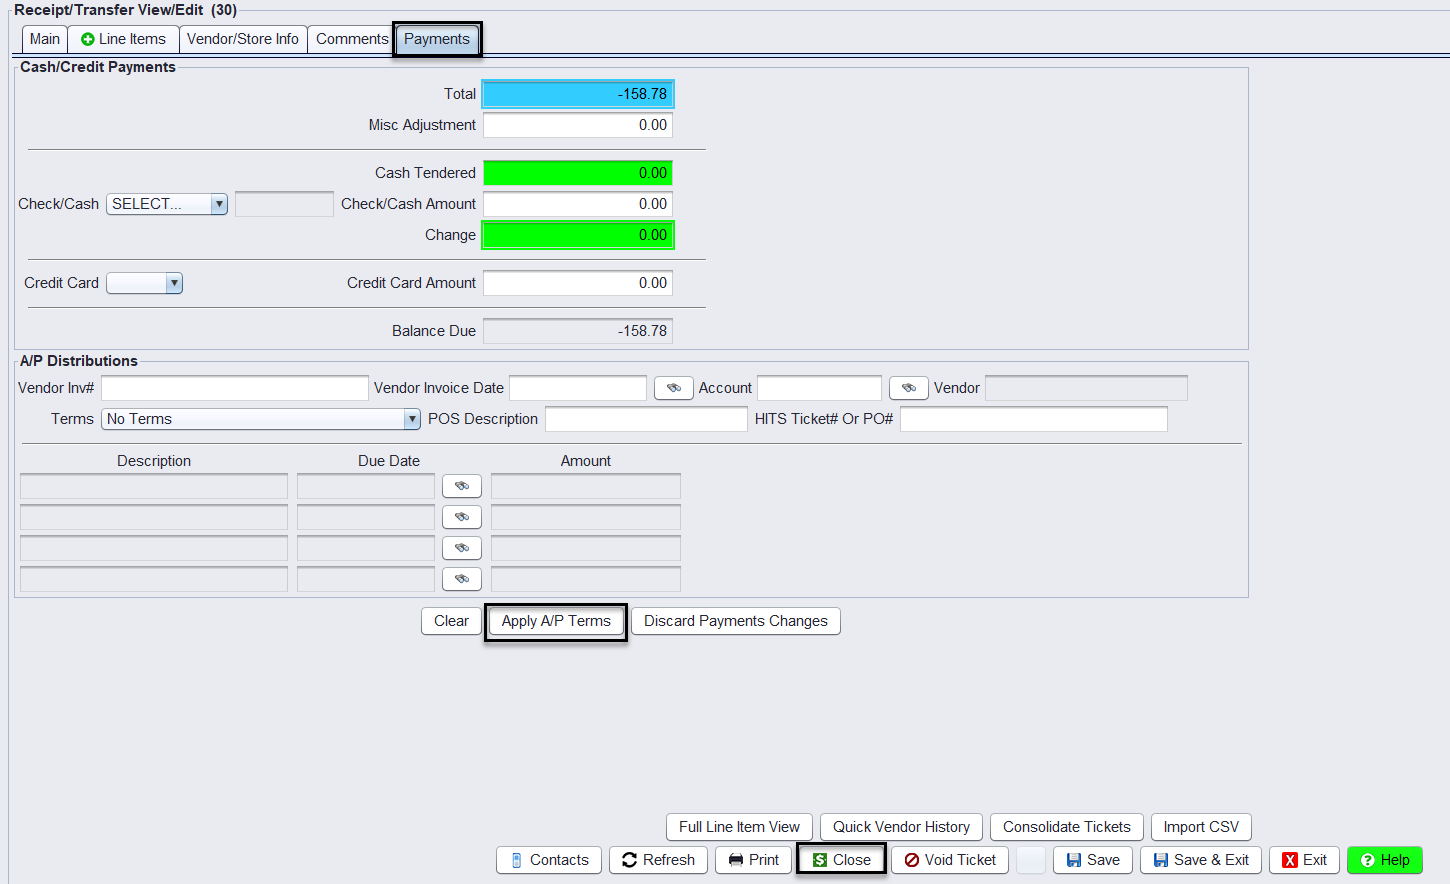Click the lookup icon next to Account field
The width and height of the screenshot is (1450, 884).
pos(908,388)
